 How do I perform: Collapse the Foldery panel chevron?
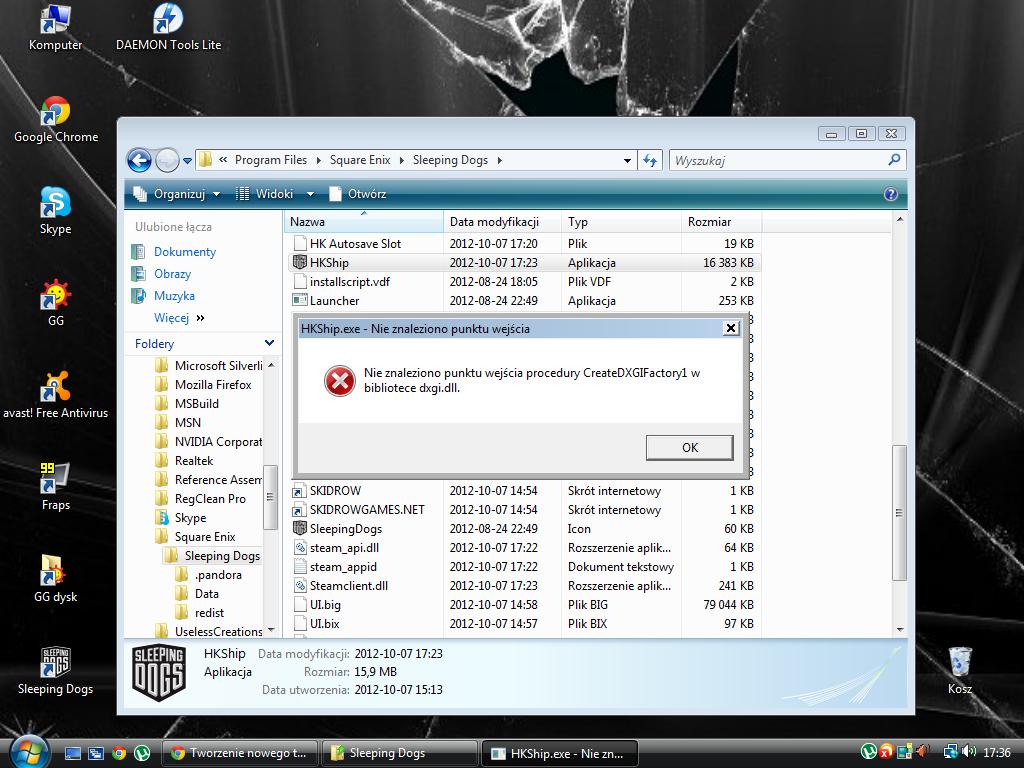269,343
